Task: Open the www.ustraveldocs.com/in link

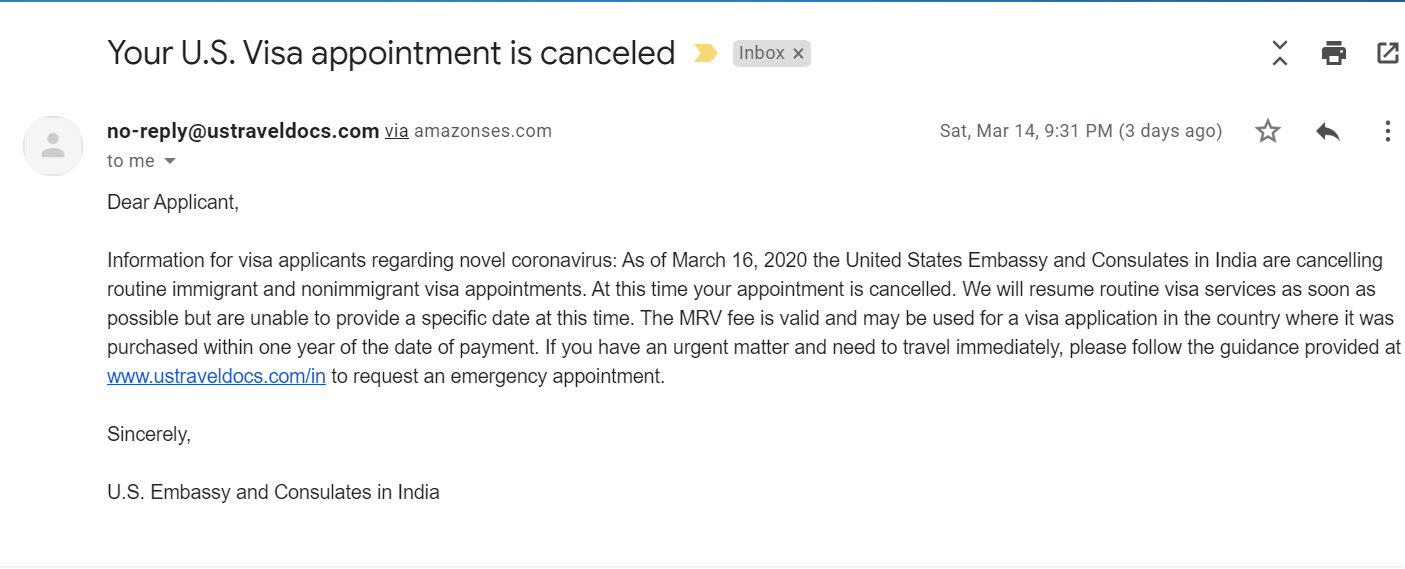Action: coord(216,377)
